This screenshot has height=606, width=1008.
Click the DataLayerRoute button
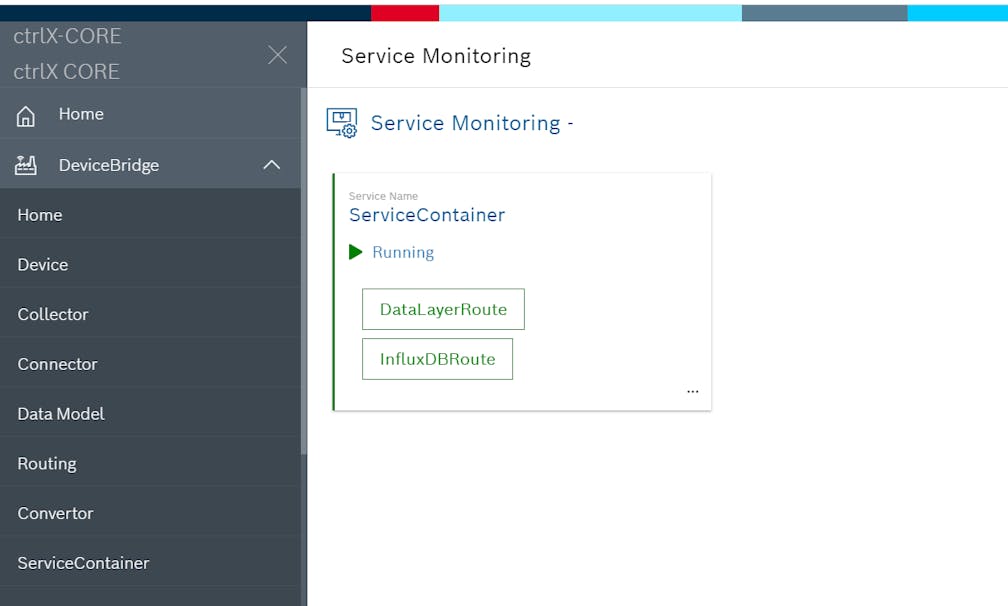[443, 310]
